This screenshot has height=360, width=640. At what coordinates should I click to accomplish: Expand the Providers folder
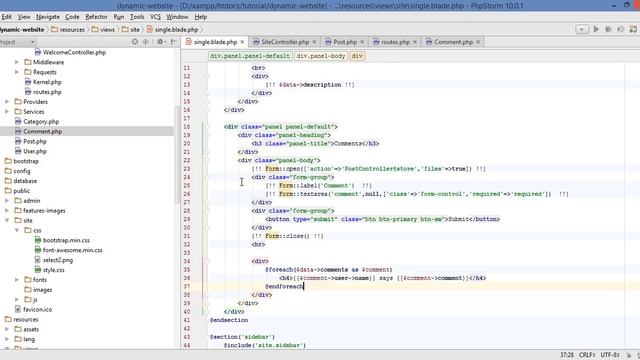[x=7, y=102]
